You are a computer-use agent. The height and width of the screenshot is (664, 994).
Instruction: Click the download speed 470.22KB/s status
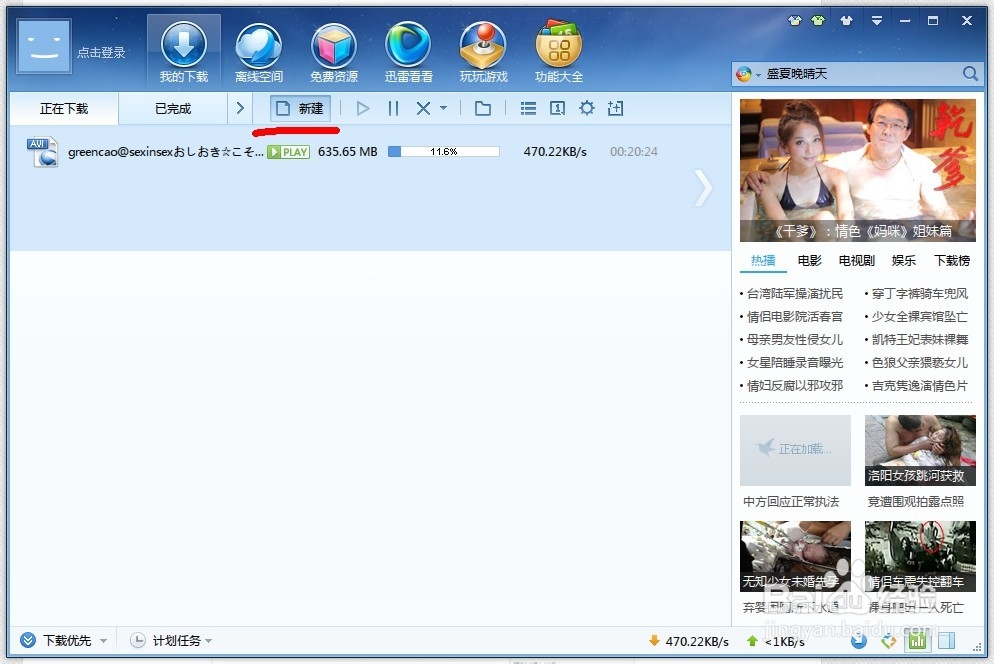coord(689,641)
